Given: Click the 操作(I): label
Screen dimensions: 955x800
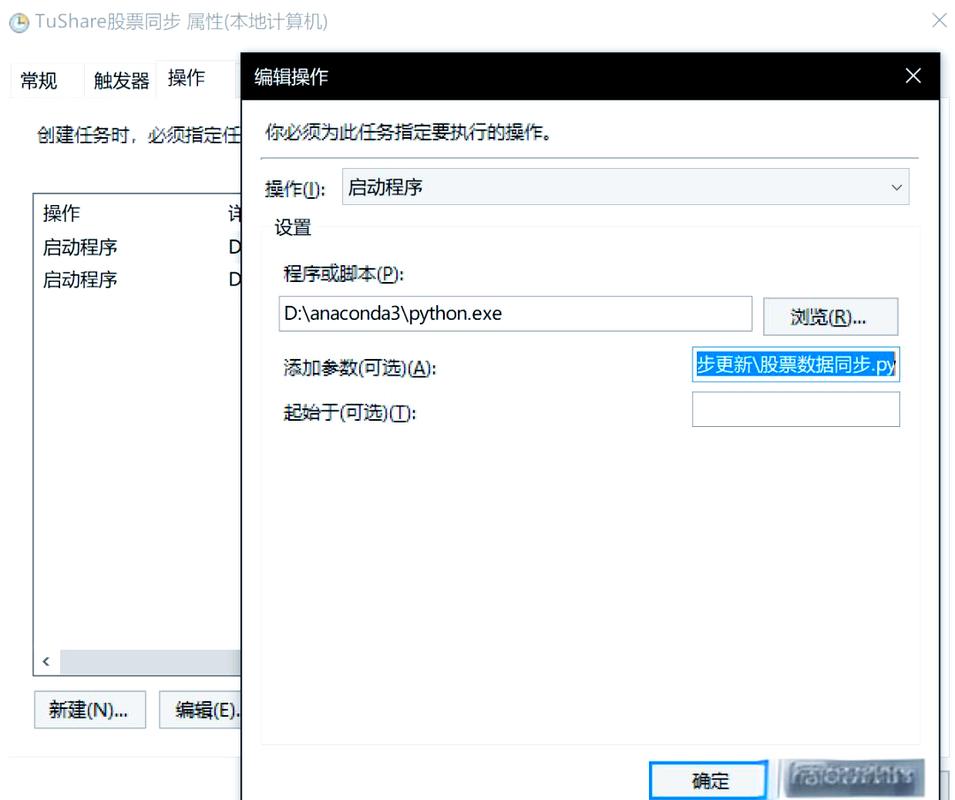Looking at the screenshot, I should click(295, 188).
